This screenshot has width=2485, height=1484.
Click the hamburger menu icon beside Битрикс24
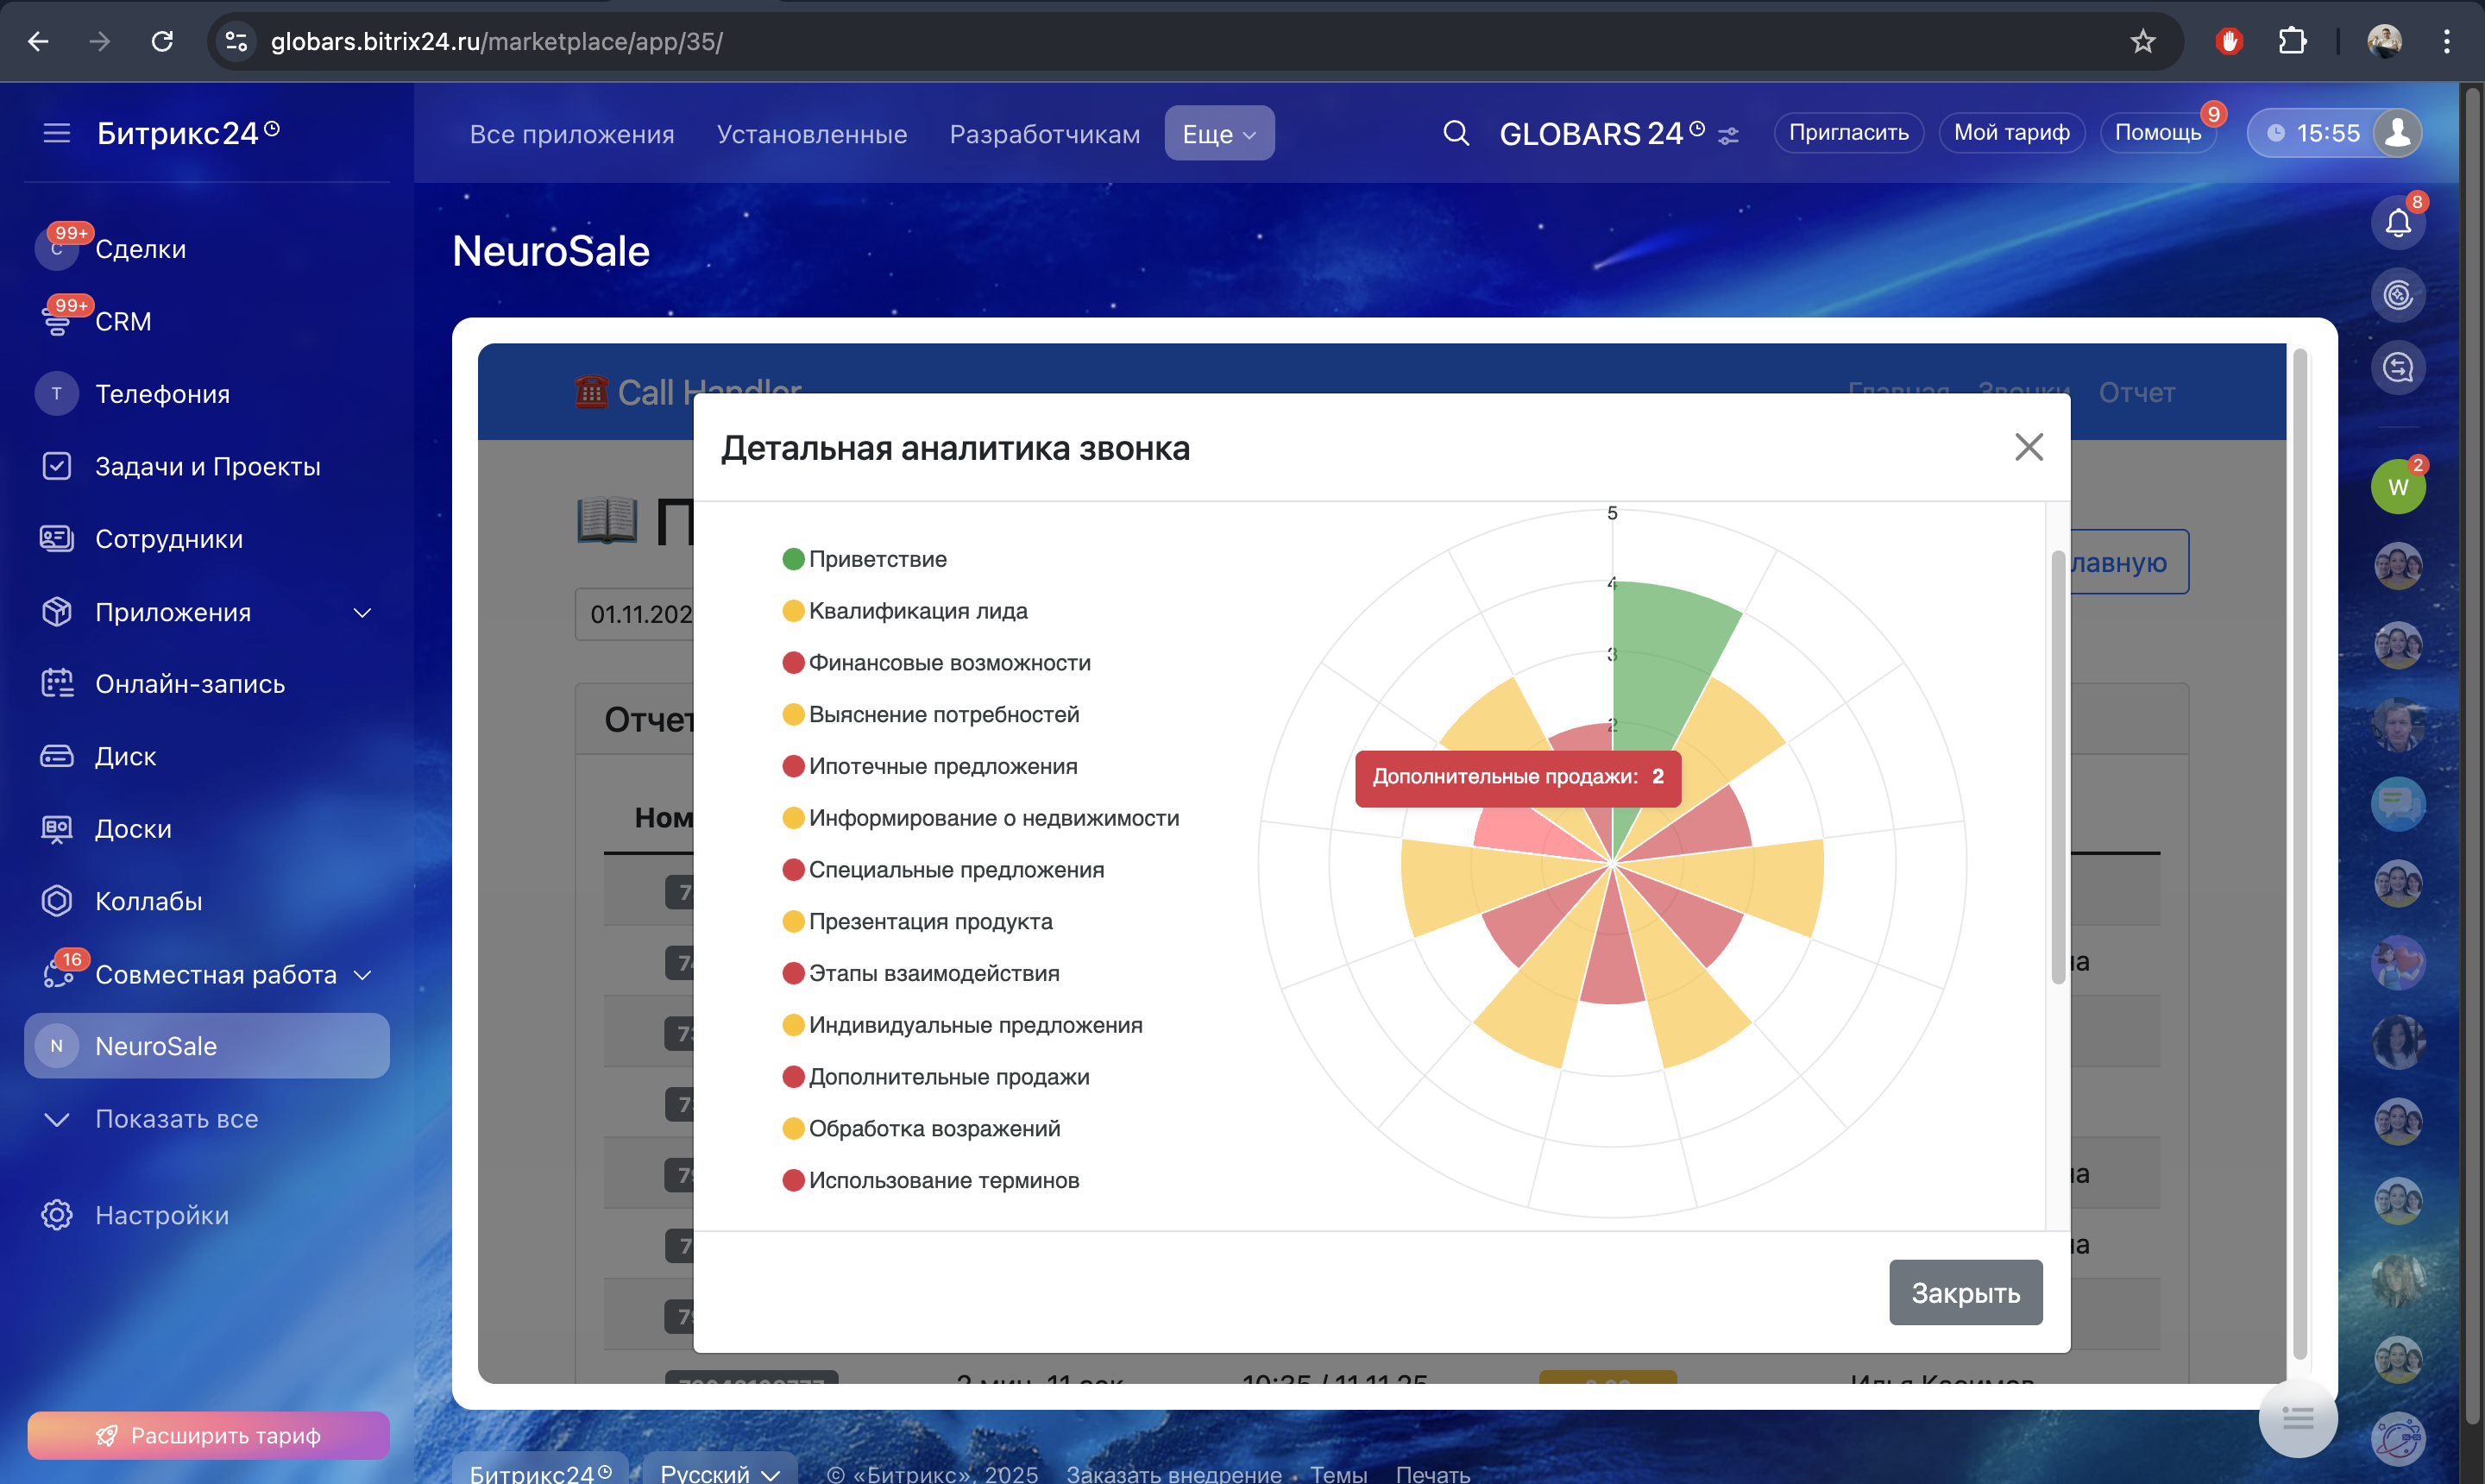click(57, 133)
